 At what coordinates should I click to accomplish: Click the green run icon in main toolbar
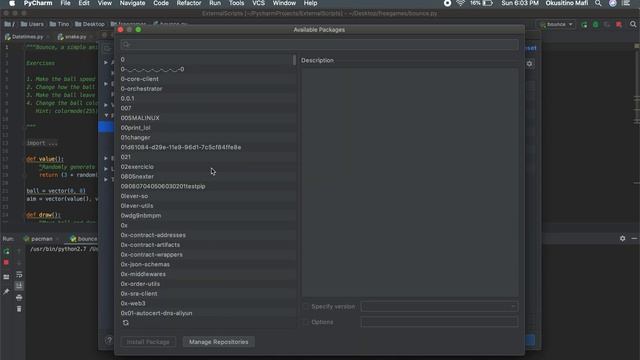[x=584, y=24]
